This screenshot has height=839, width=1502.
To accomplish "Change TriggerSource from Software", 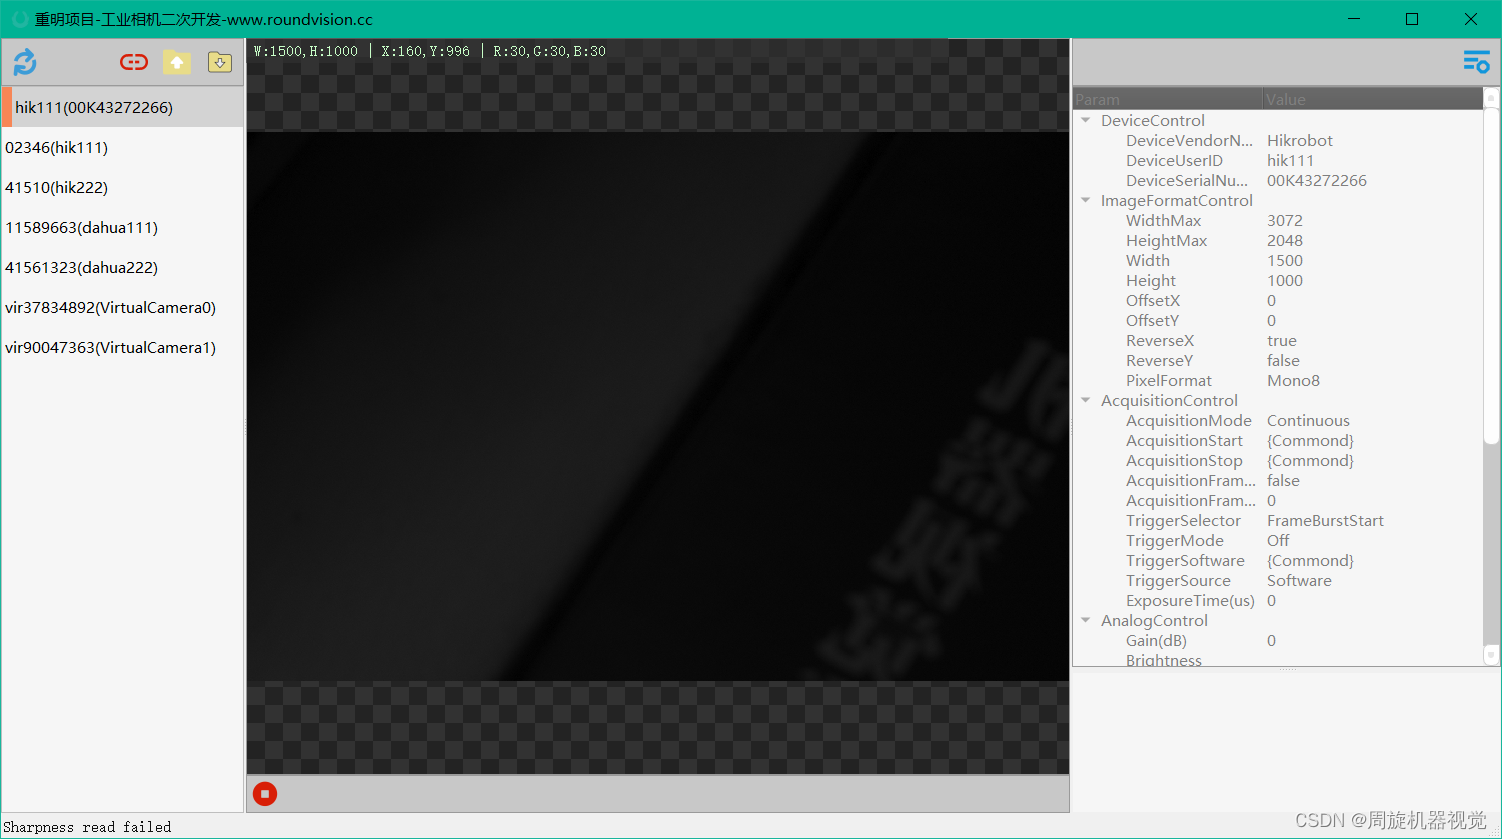I will point(1299,580).
